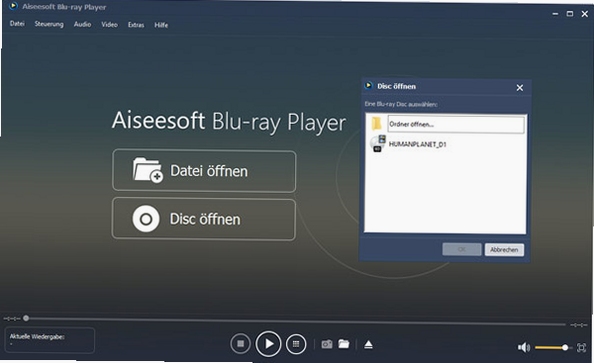The width and height of the screenshot is (594, 363).
Task: Click the 'Eine Blu-ray Disc auswählen:' label
Action: tap(401, 104)
